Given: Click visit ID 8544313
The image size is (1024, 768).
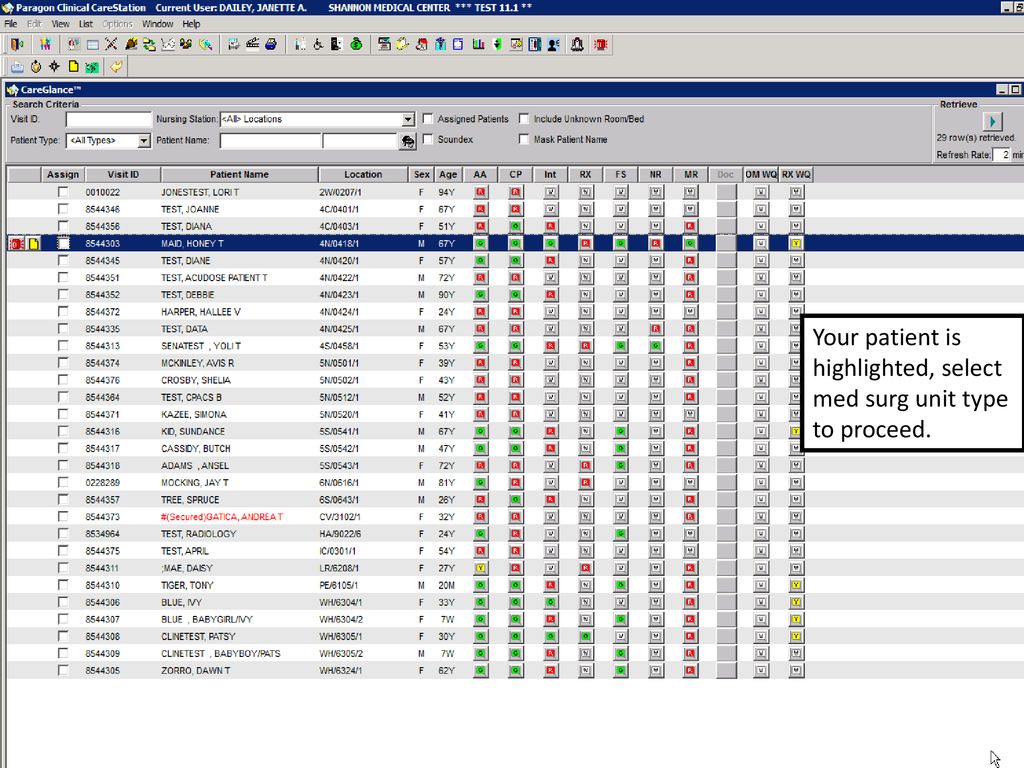Looking at the screenshot, I should click(103, 346).
